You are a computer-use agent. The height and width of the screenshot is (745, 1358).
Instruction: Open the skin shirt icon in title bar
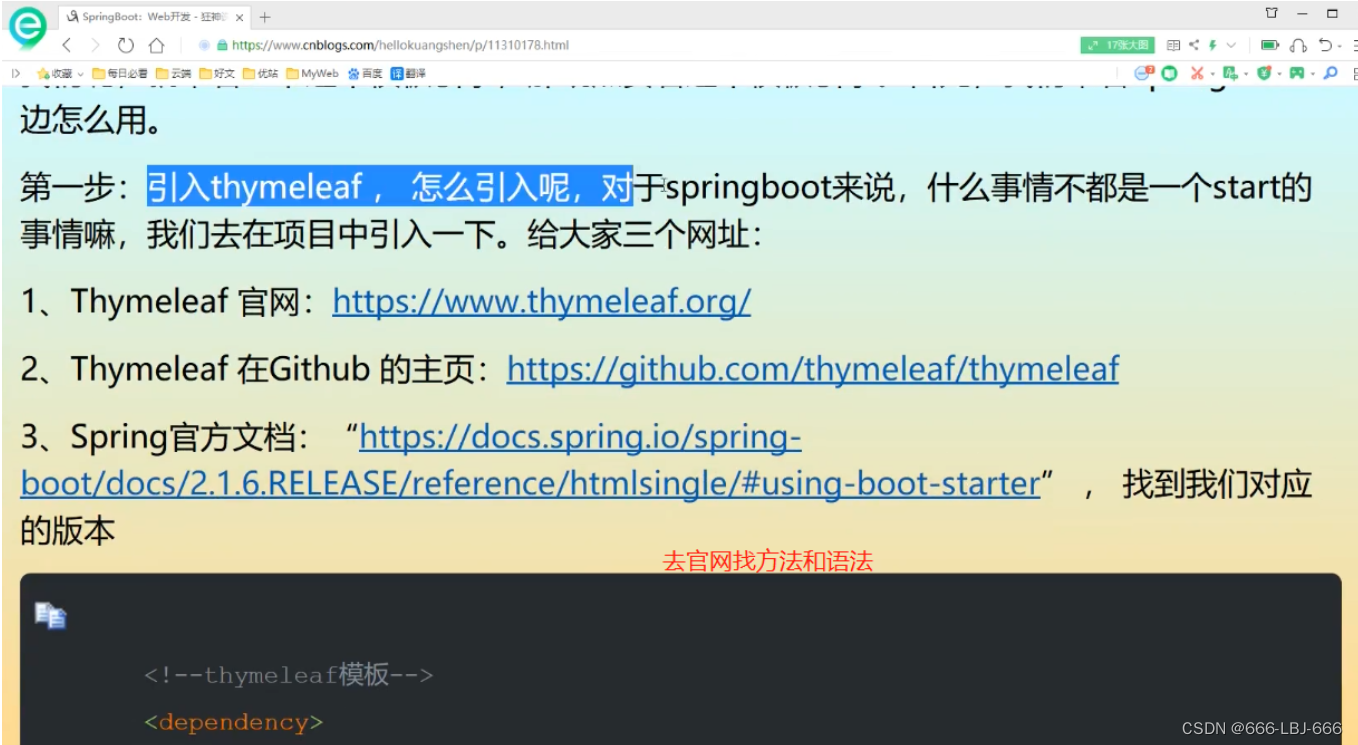1271,13
